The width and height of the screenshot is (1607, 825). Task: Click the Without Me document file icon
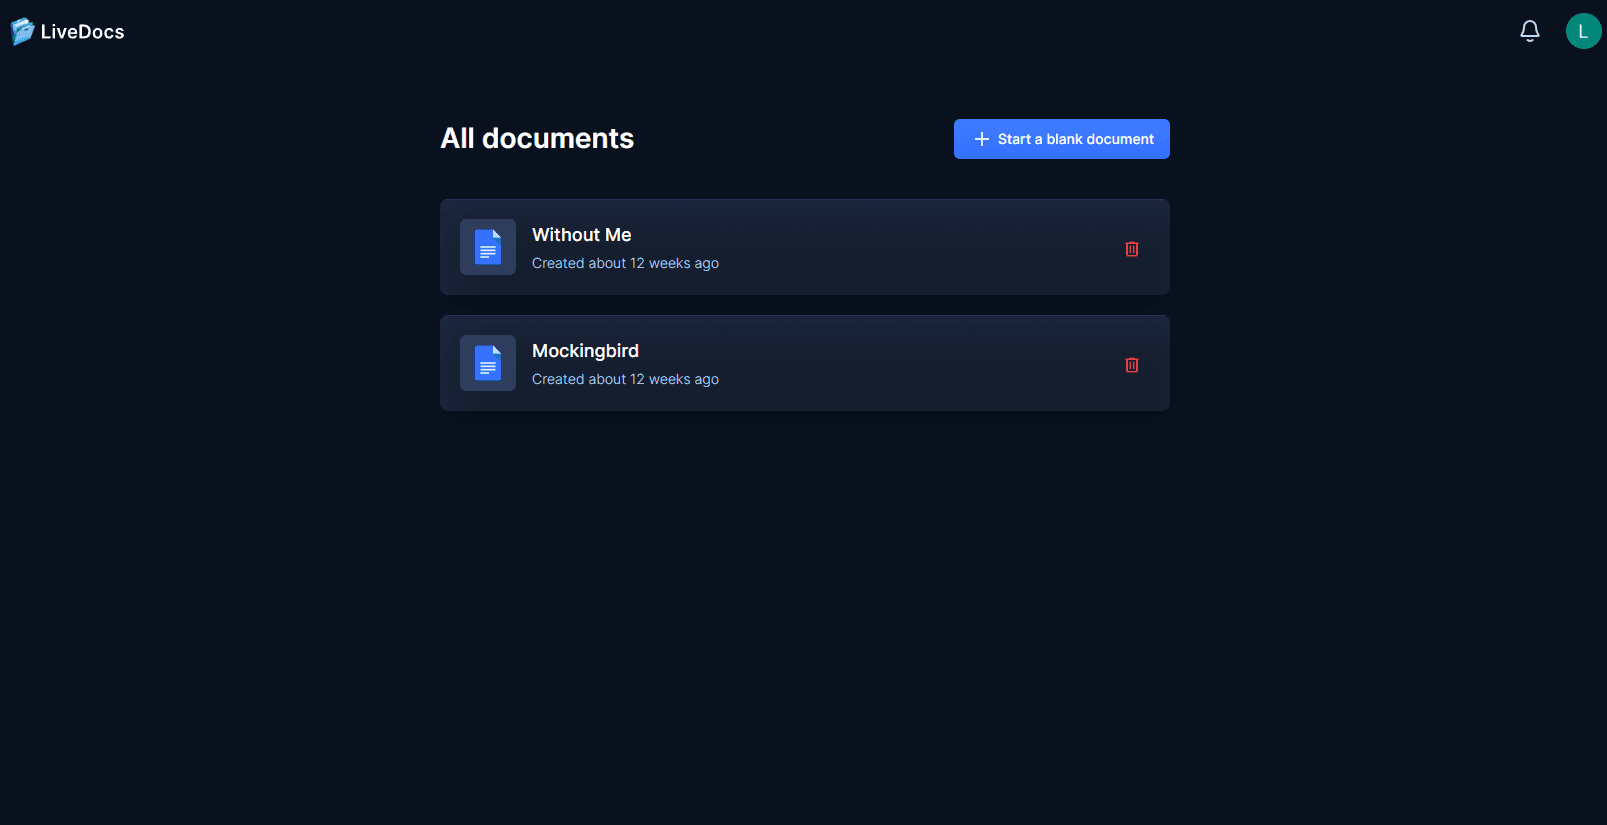(488, 247)
